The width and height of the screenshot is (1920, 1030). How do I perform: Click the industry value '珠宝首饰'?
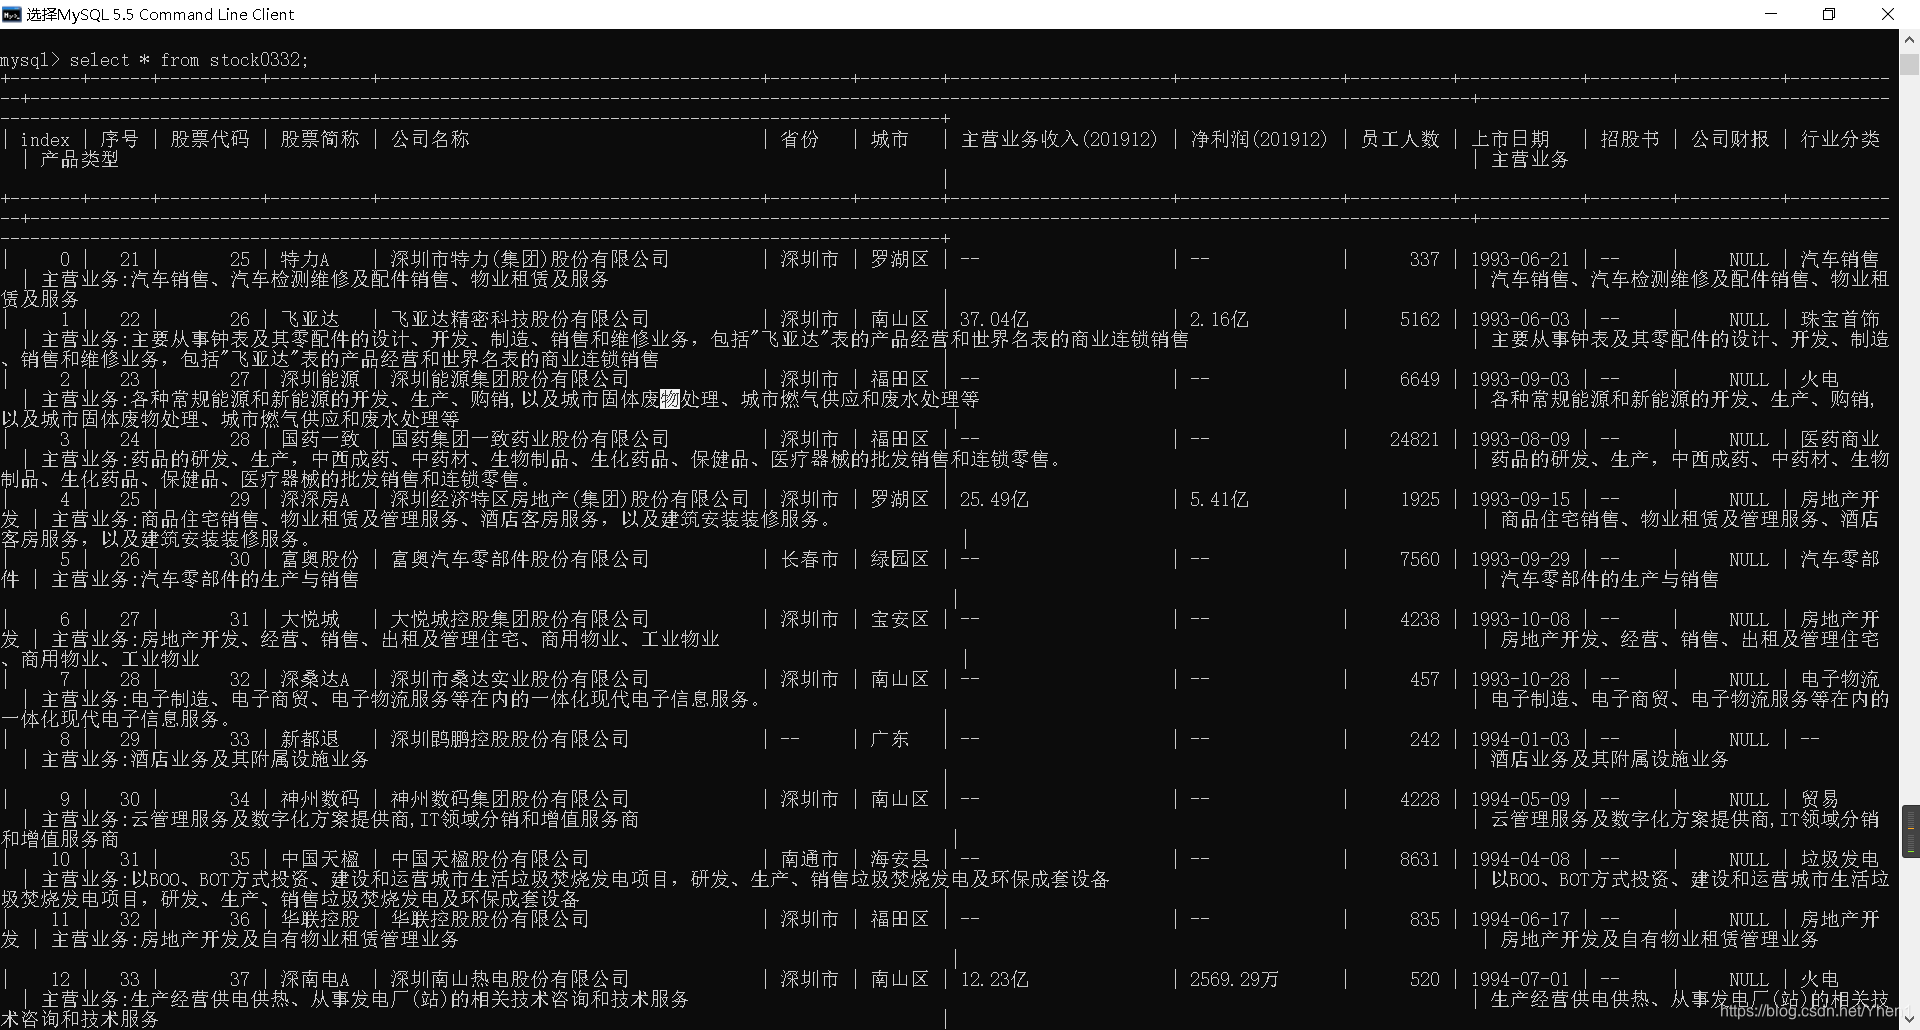1840,319
